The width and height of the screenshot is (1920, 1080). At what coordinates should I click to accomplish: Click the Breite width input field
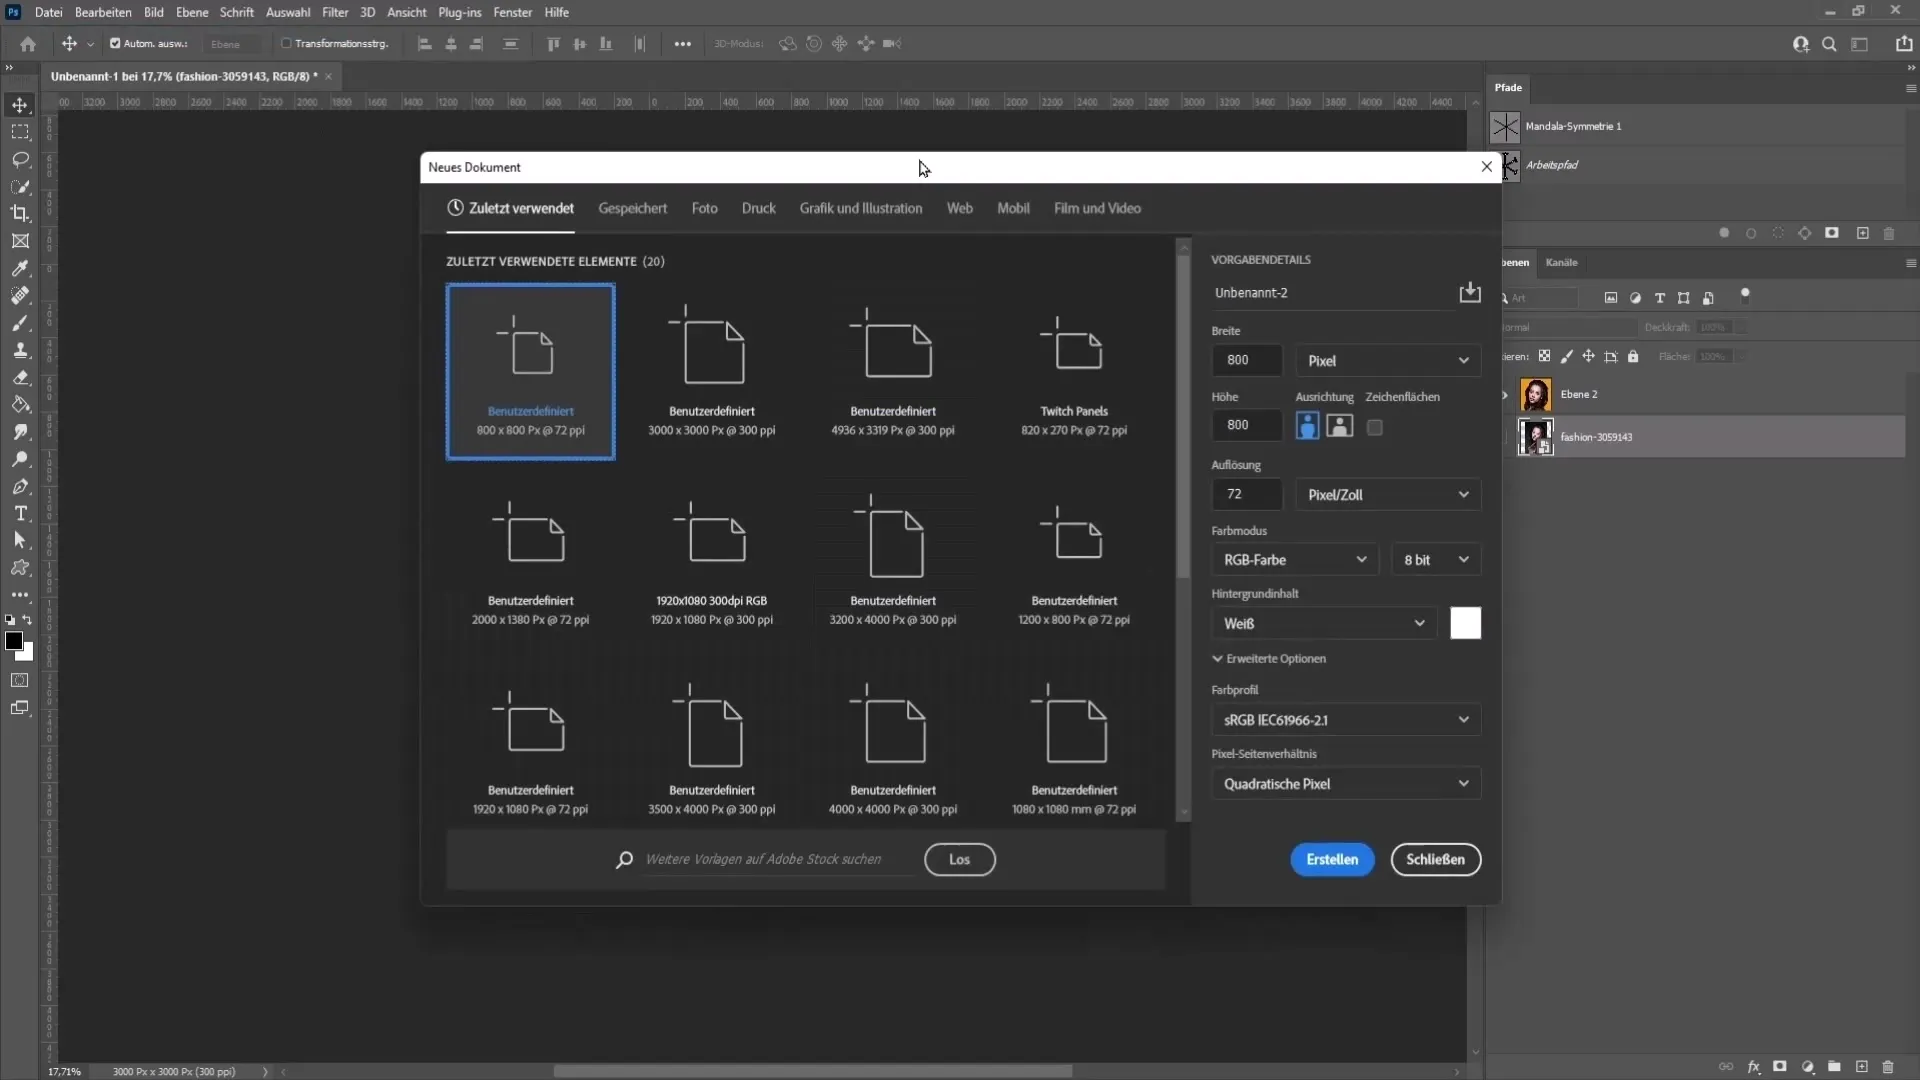click(1246, 360)
